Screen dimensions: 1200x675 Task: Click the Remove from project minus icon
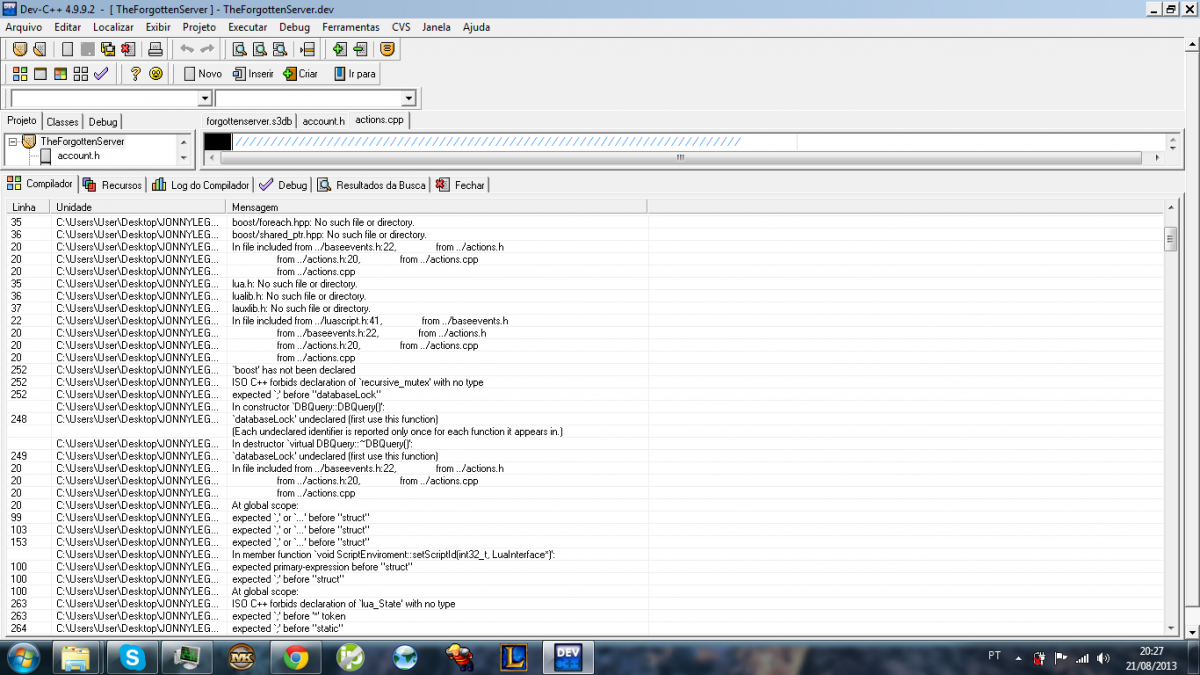pyautogui.click(x=360, y=48)
